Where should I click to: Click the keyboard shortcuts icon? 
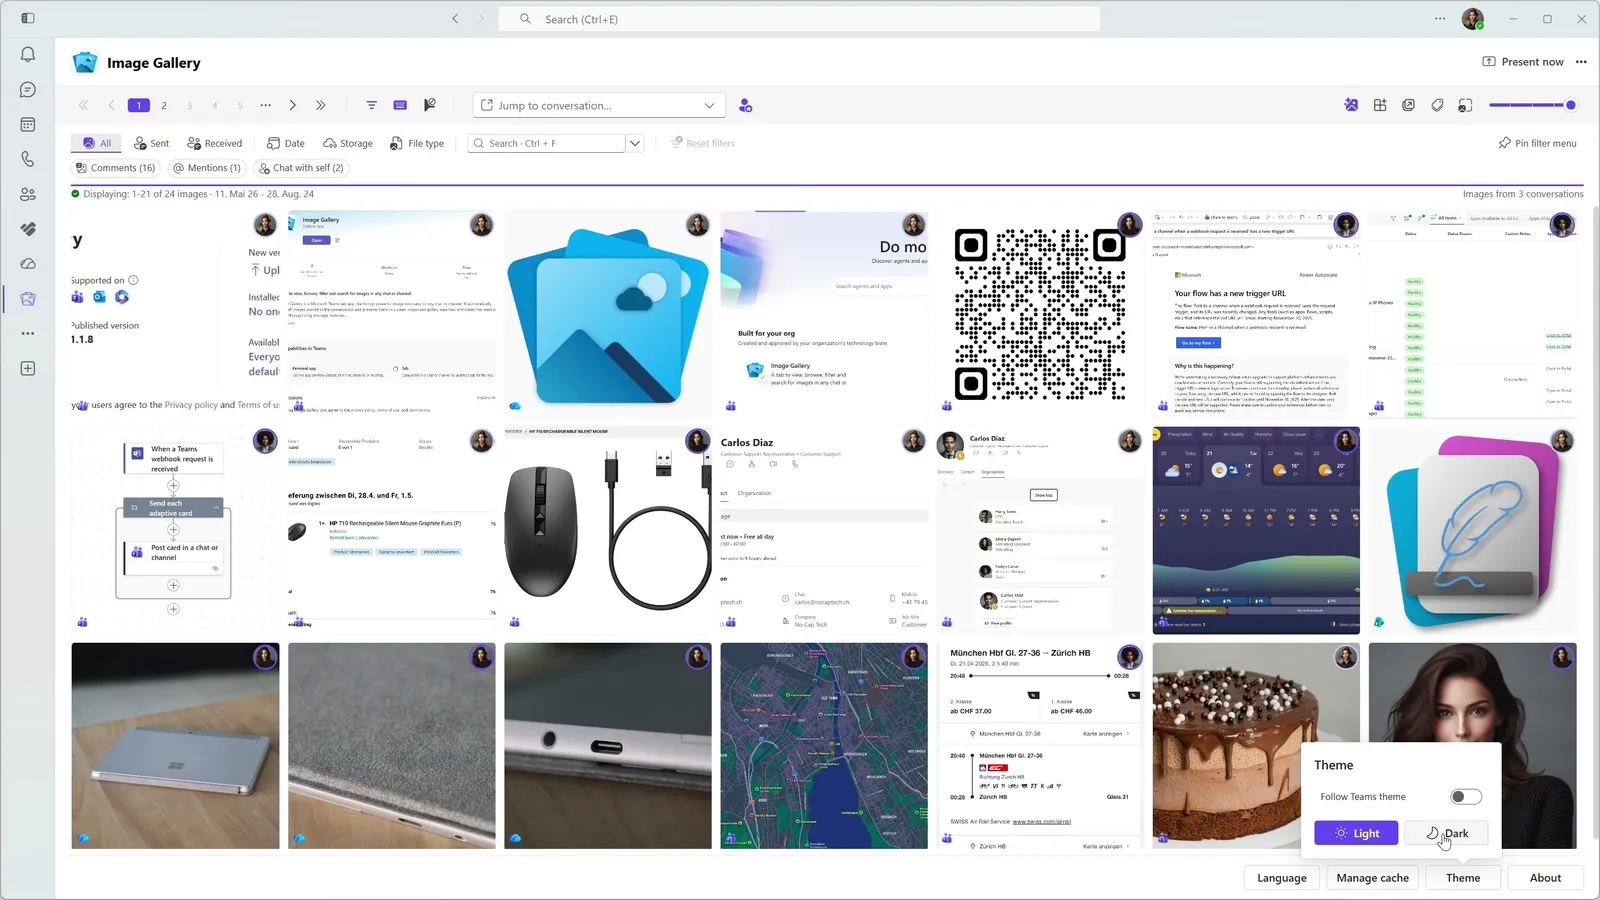[400, 105]
